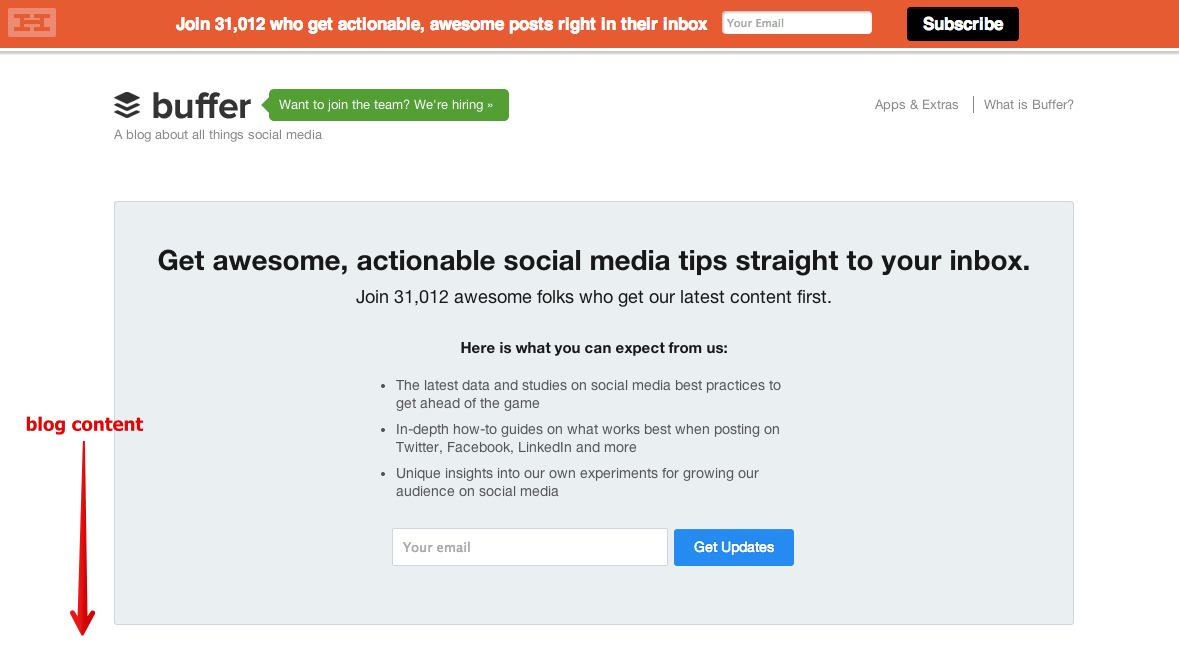Select the bullet about latest data and studies
This screenshot has height=655, width=1179.
(588, 394)
